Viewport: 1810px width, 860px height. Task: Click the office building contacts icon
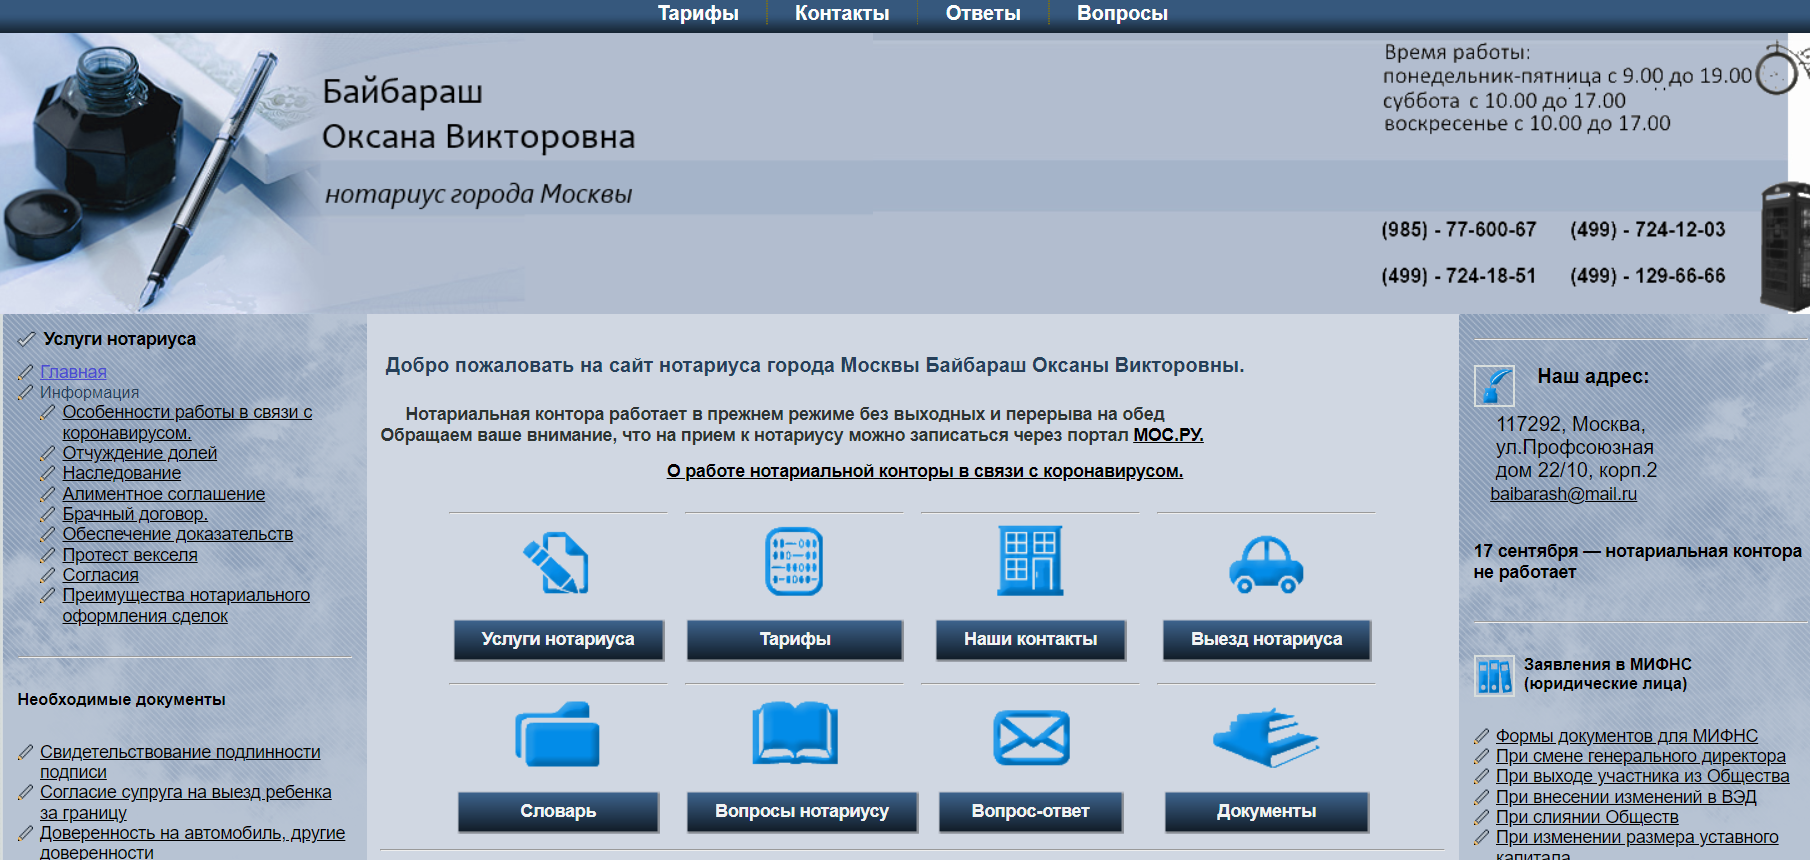pos(1030,561)
